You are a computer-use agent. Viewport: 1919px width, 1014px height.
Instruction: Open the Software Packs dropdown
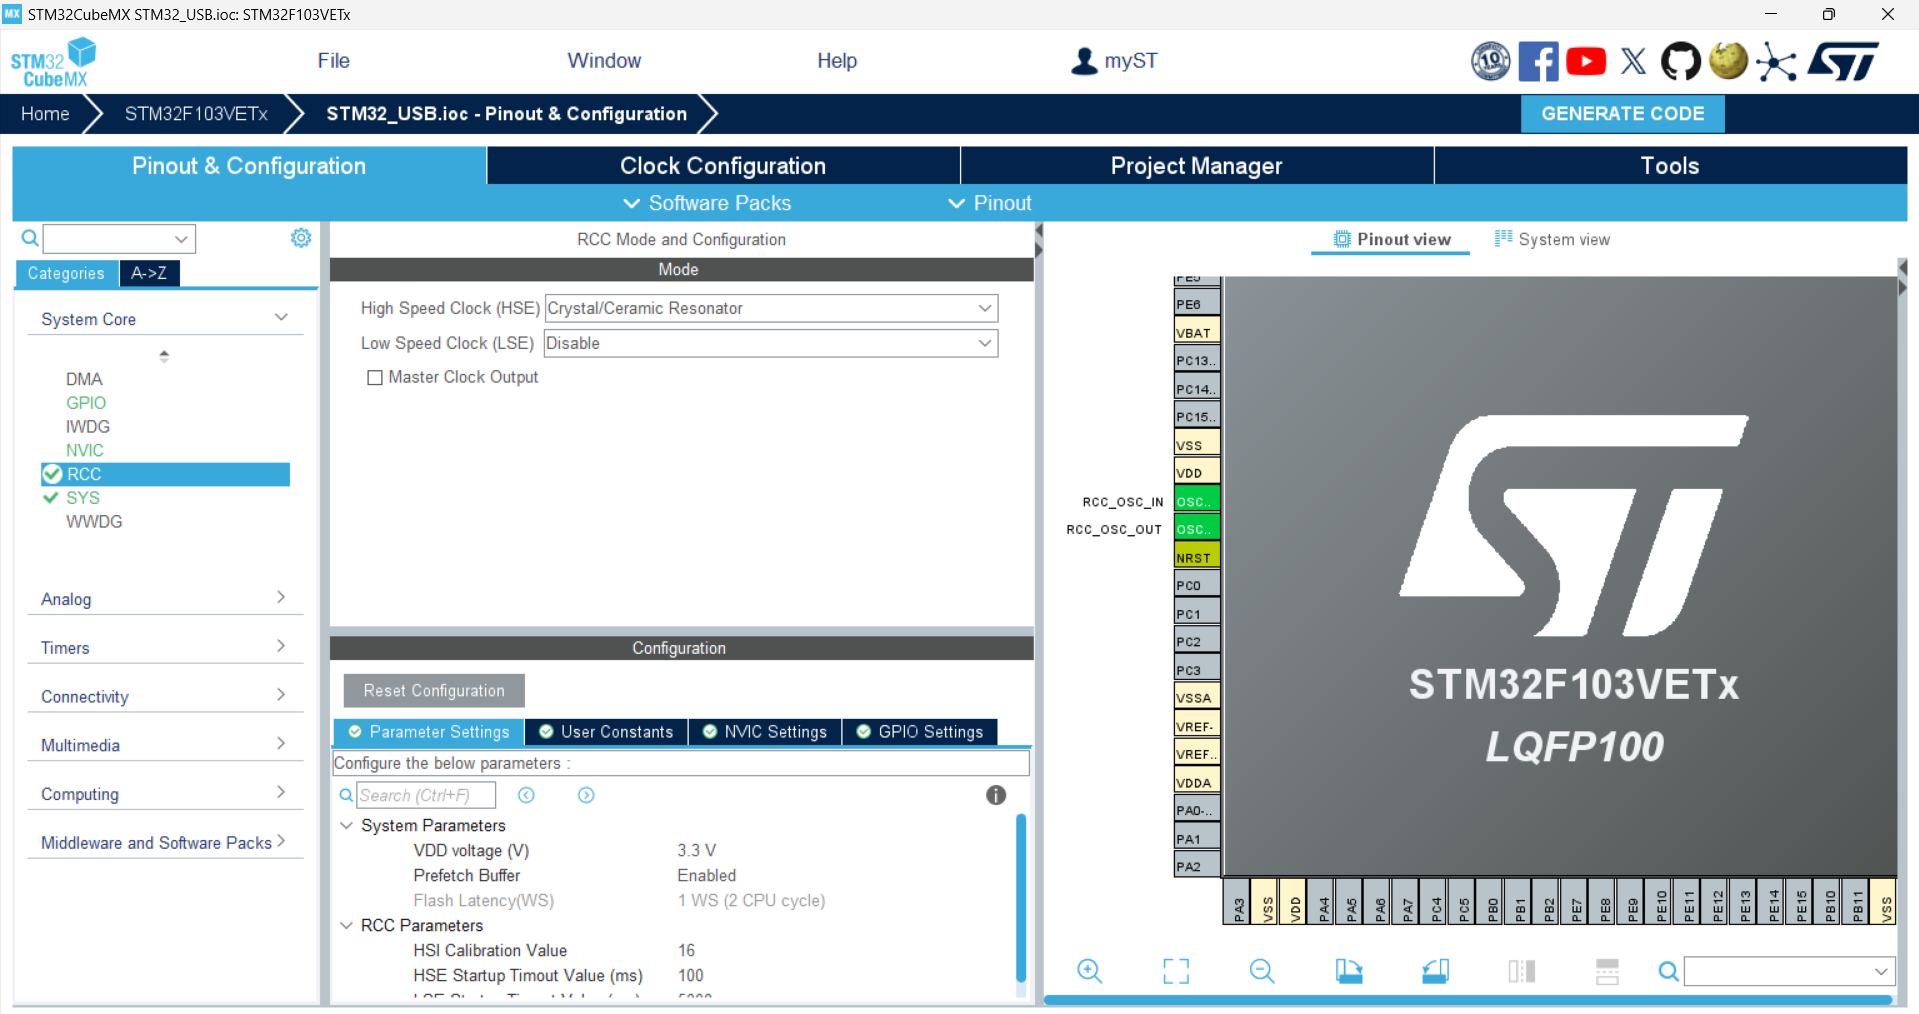(707, 203)
